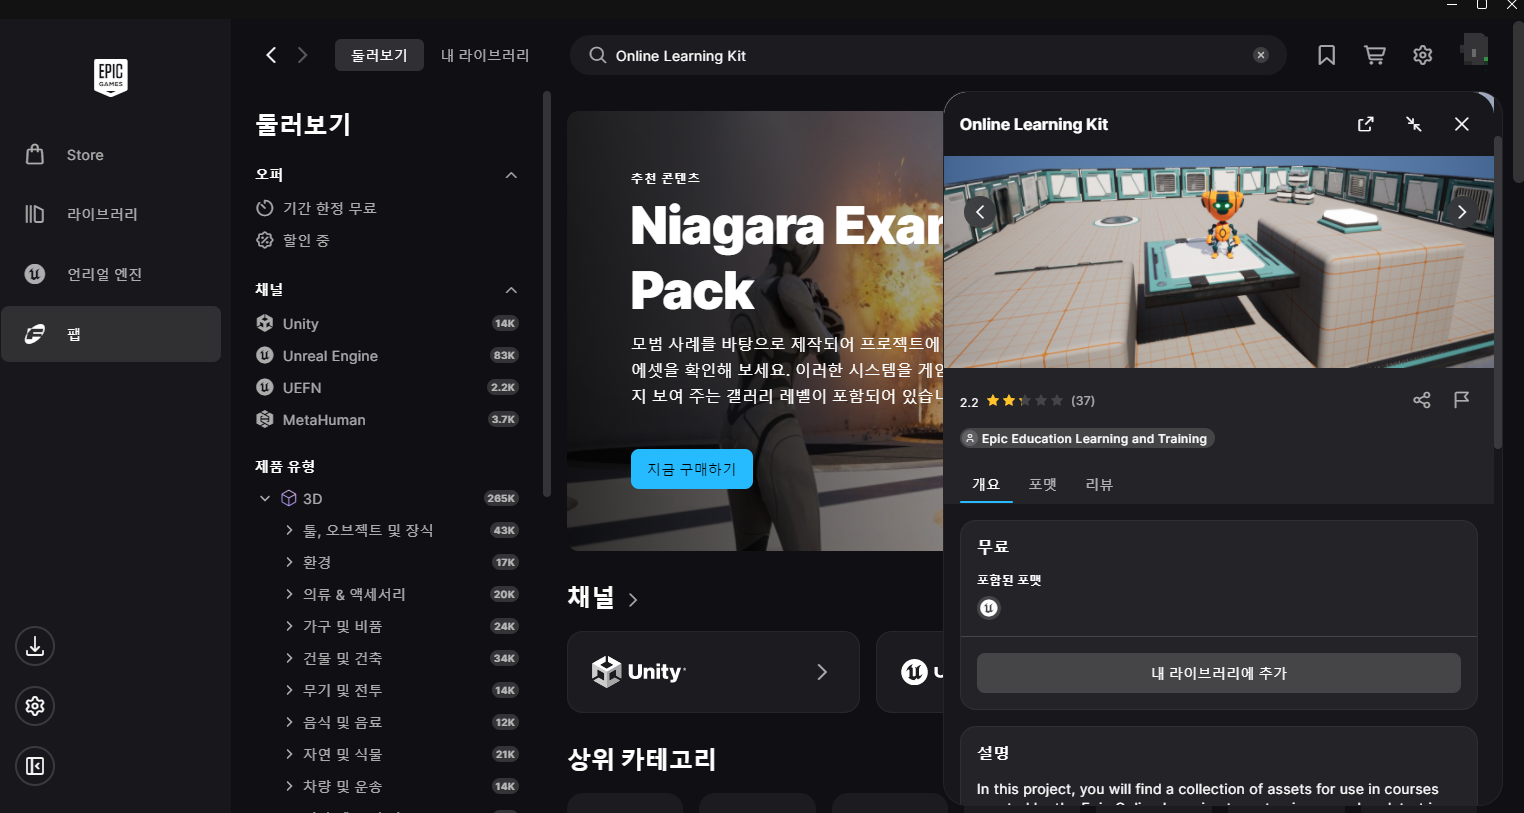This screenshot has width=1524, height=813.
Task: Click the detail panel scrollbar
Action: [1498, 292]
